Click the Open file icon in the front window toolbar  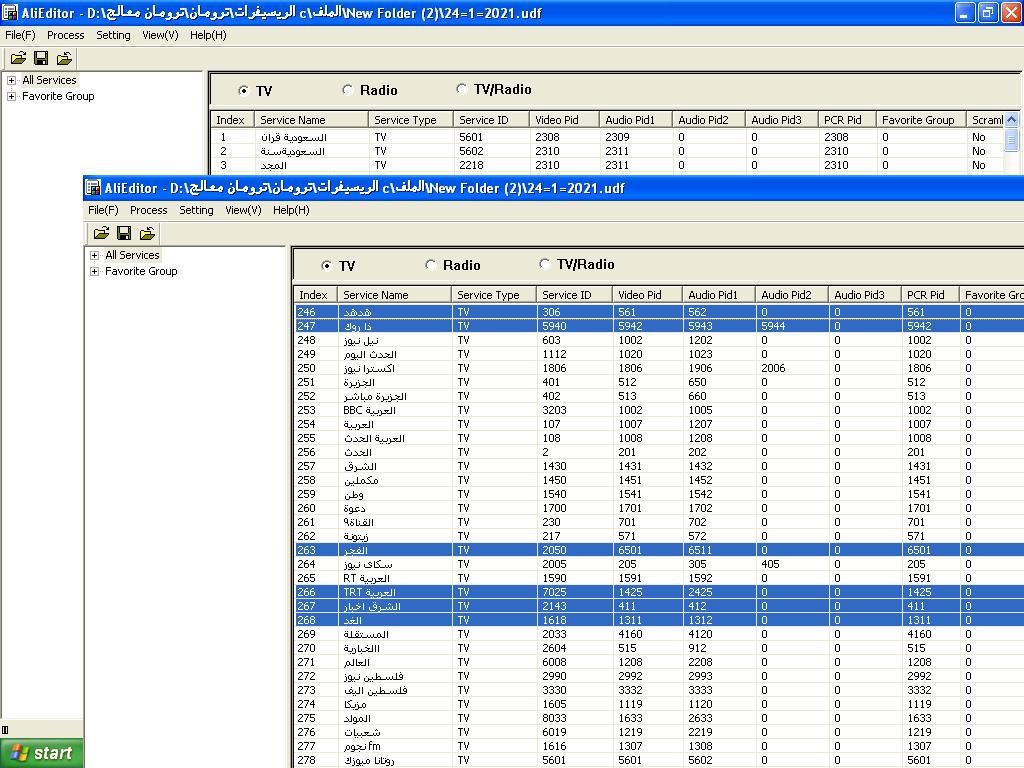coord(101,233)
